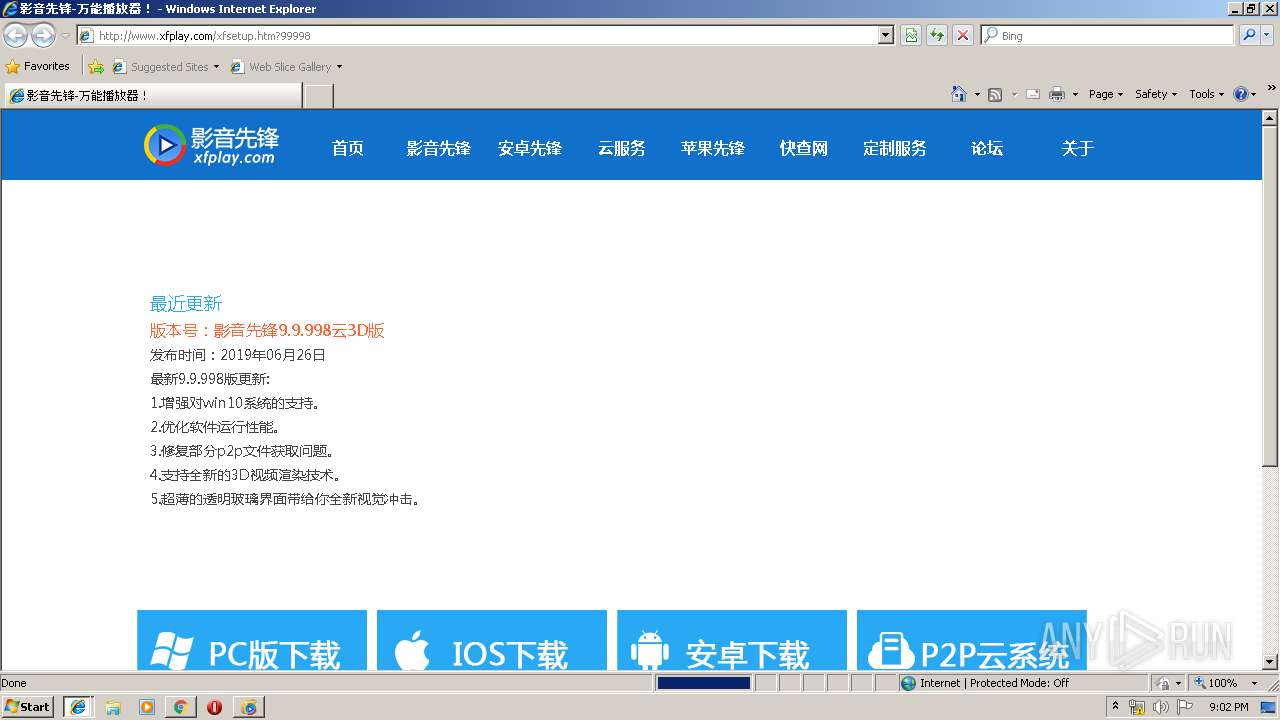
Task: Click the 版本号：影音先锋9.9.998云3D版 text
Action: [x=267, y=330]
